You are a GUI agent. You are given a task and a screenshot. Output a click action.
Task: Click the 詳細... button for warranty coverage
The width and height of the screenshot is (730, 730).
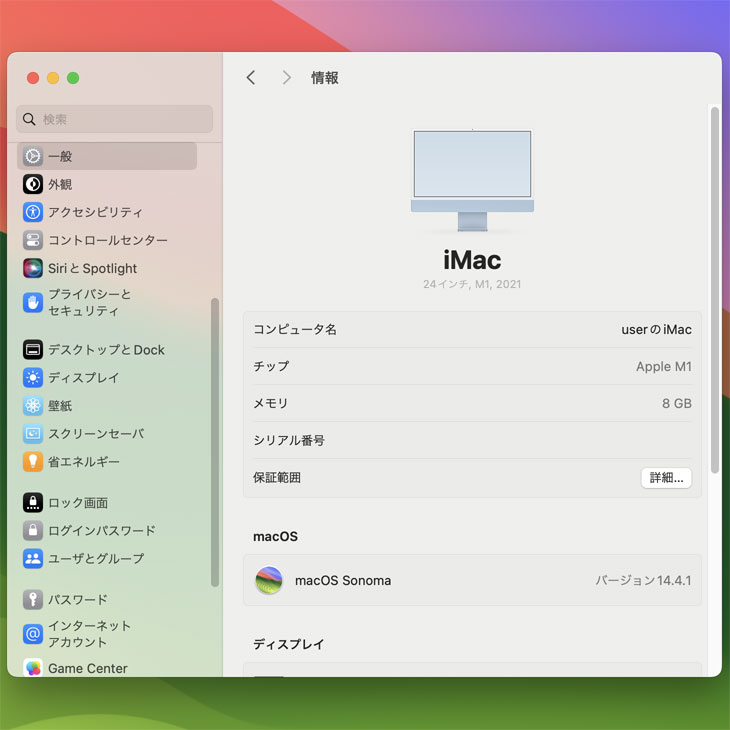pyautogui.click(x=666, y=478)
